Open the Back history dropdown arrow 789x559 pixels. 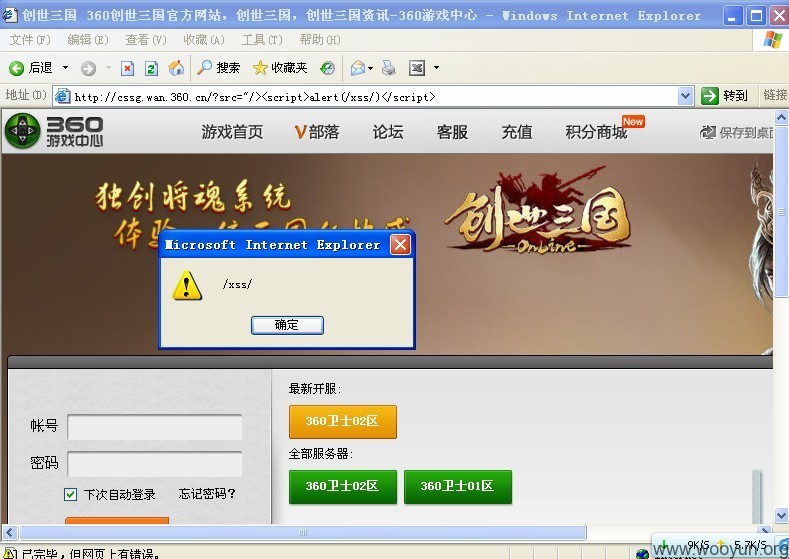coord(65,67)
